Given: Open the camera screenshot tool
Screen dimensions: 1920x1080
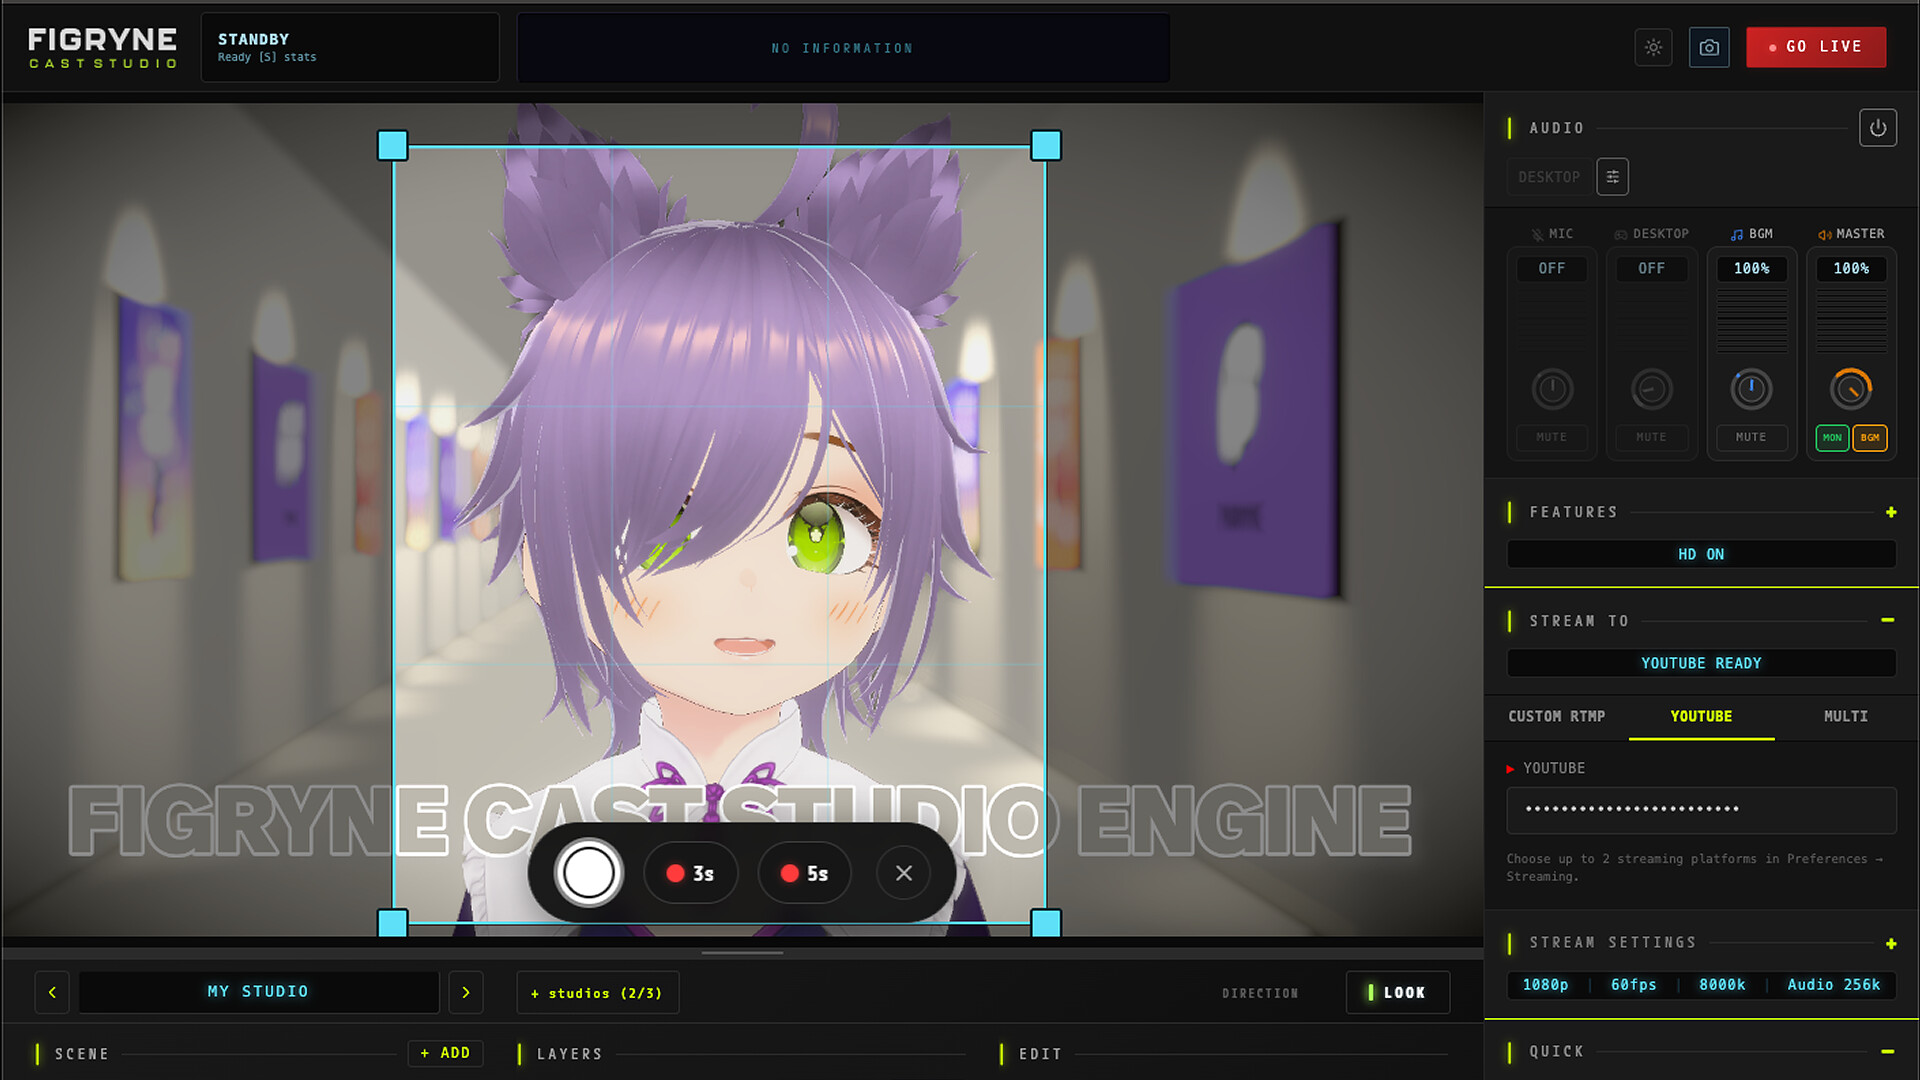Looking at the screenshot, I should [x=1709, y=47].
